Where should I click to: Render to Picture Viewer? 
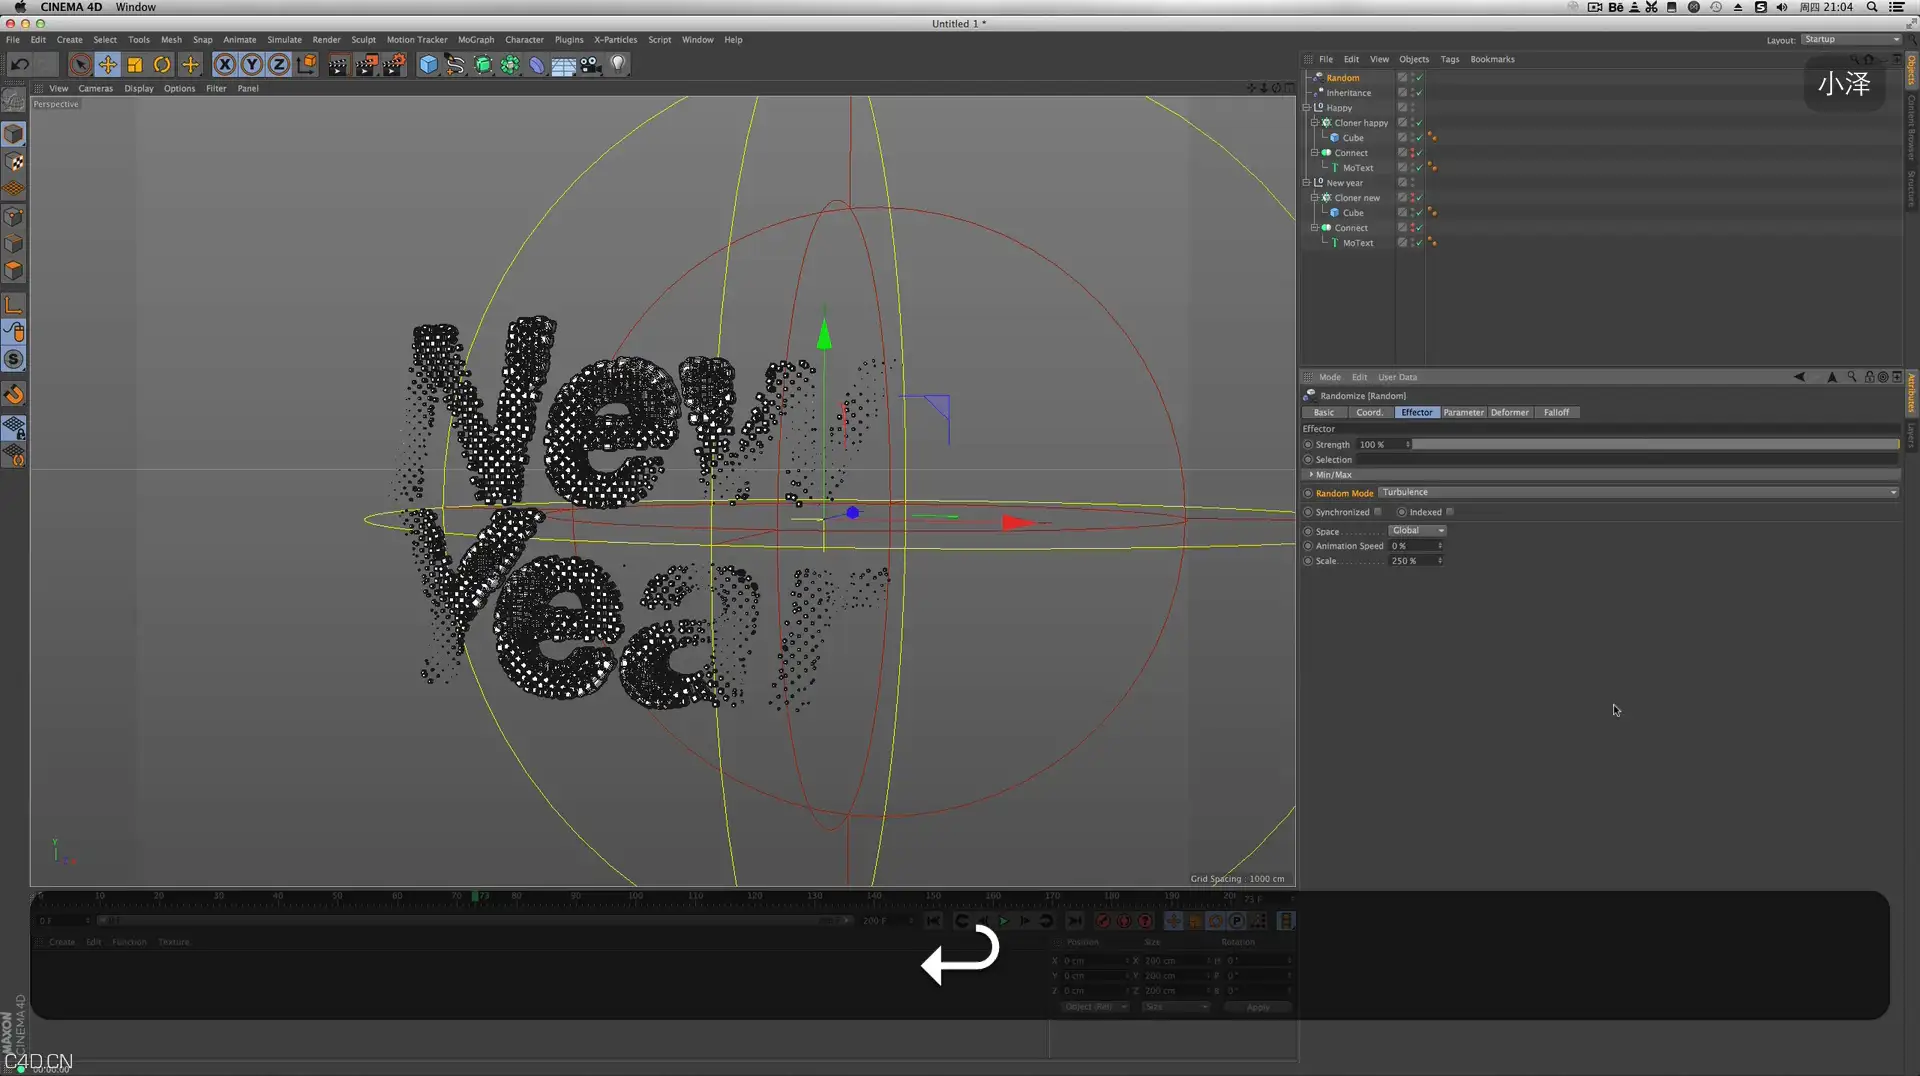pos(366,65)
